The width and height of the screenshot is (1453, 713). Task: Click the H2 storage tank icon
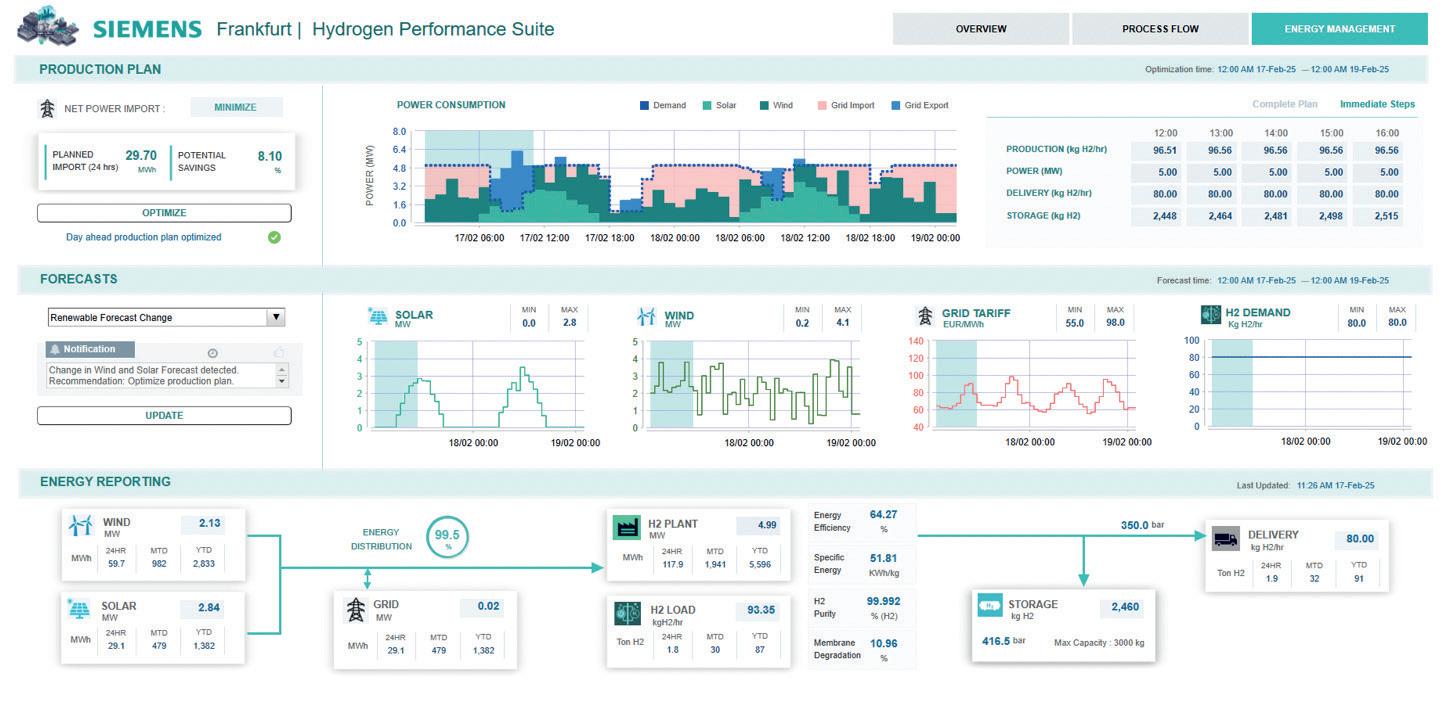pos(990,606)
